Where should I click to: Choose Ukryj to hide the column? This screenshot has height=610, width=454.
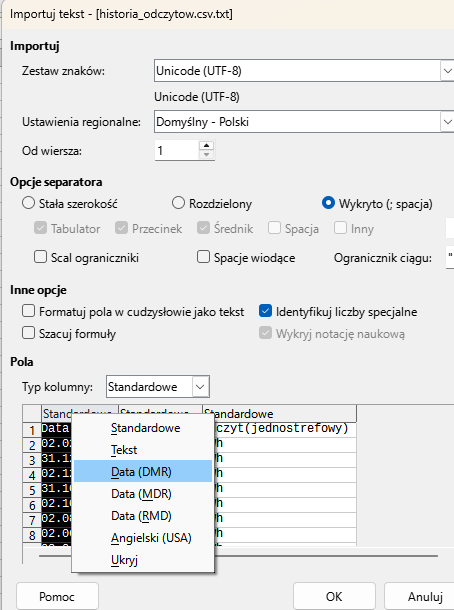point(143,560)
